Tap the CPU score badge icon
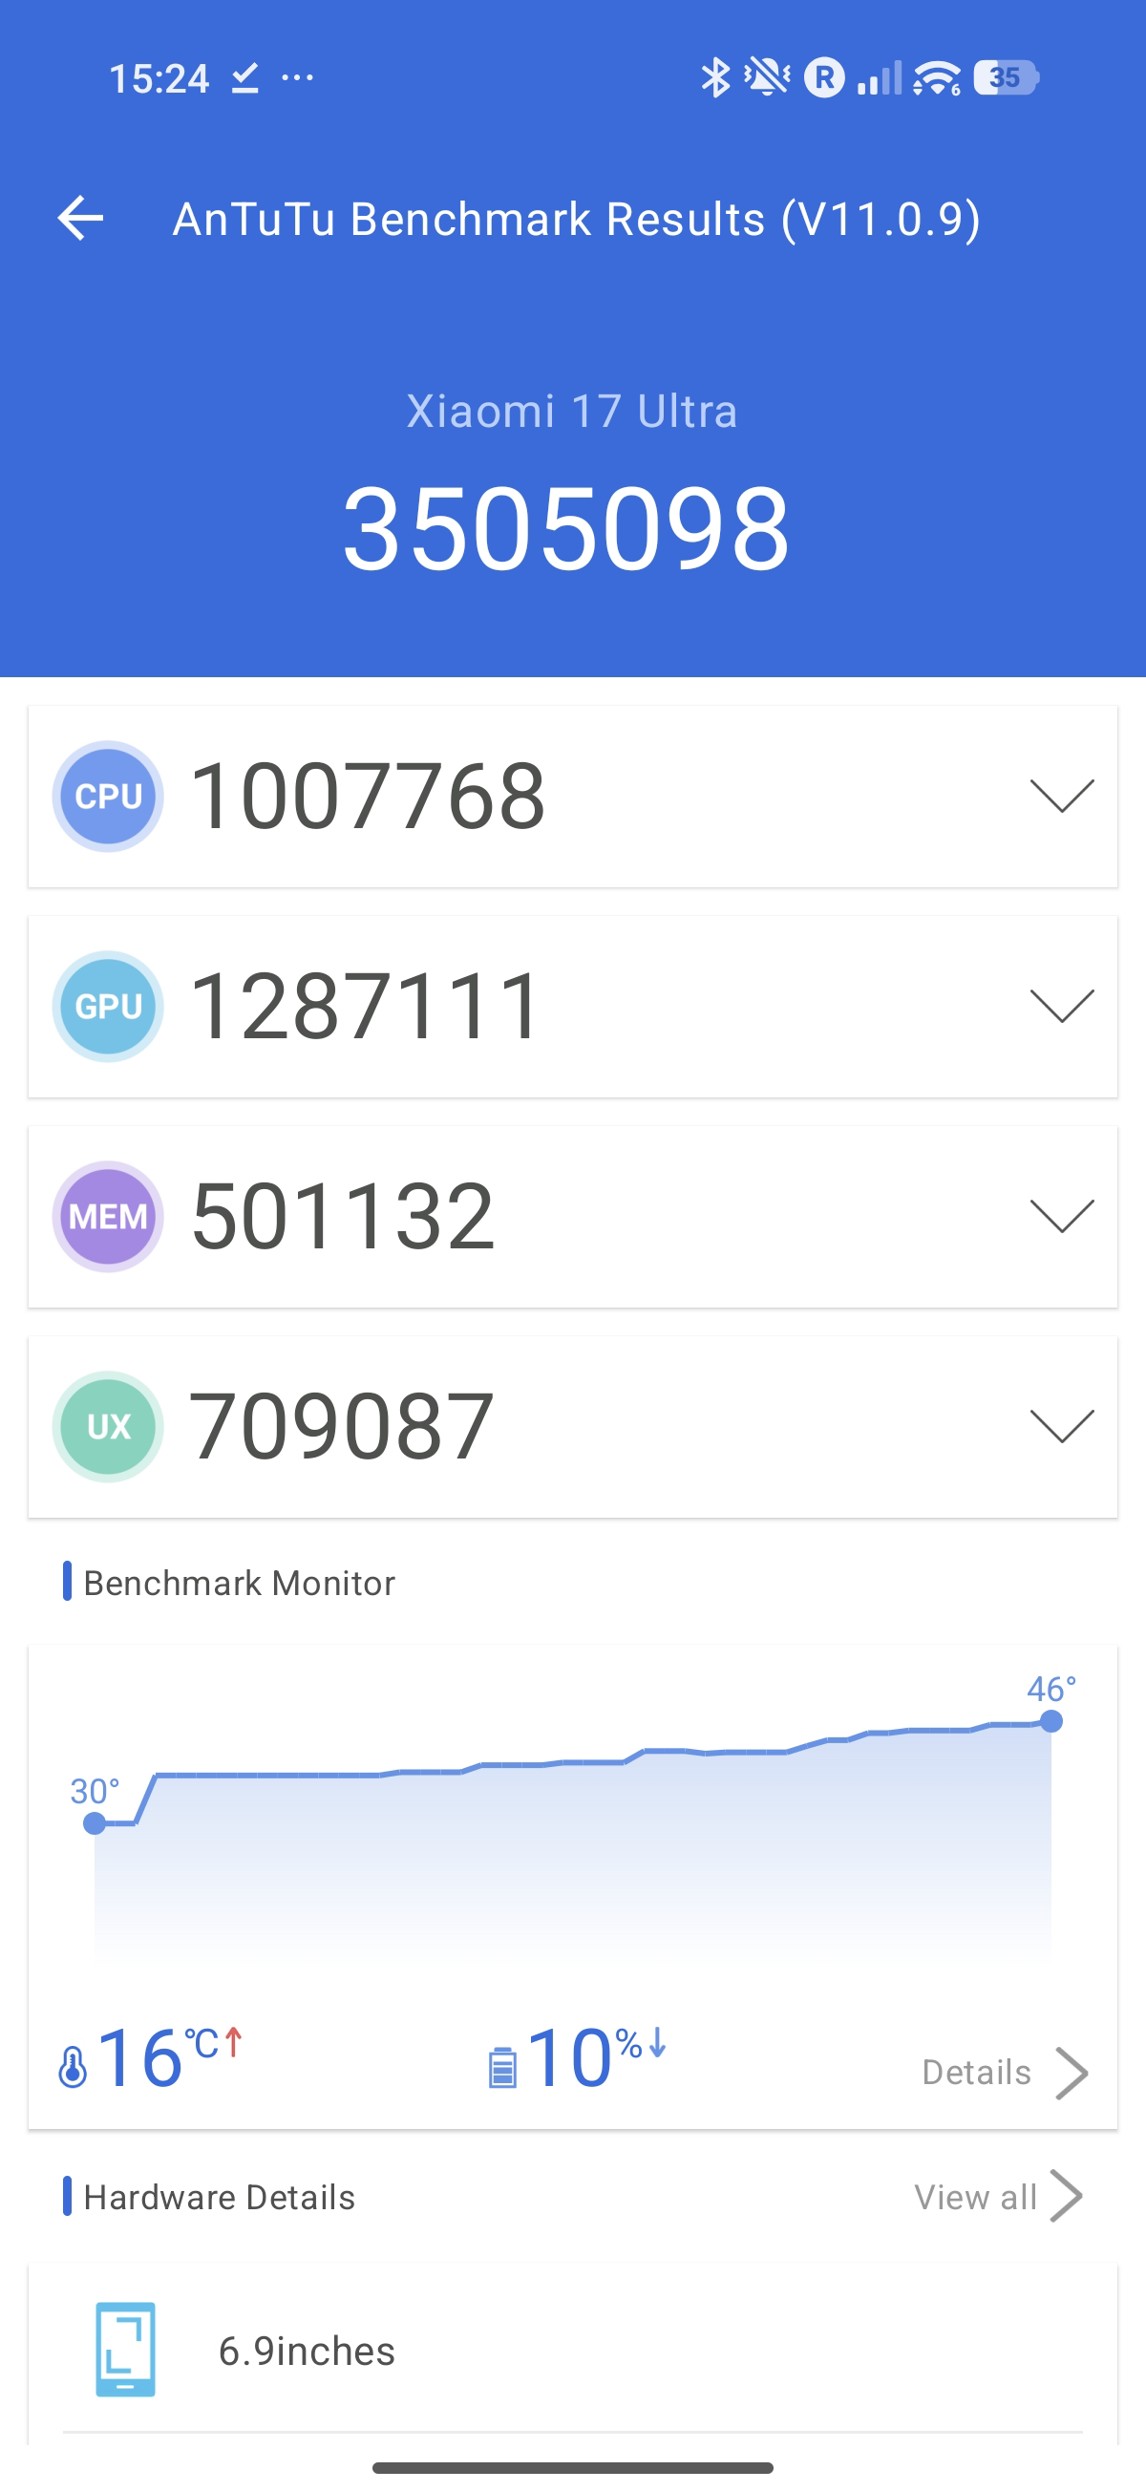 tap(108, 796)
